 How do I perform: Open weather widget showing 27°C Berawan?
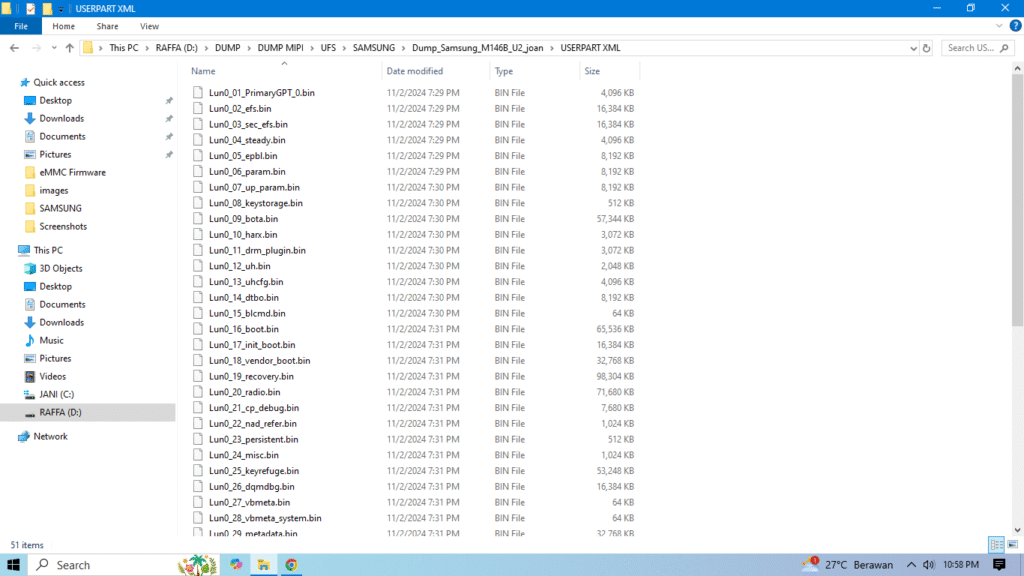[x=847, y=565]
